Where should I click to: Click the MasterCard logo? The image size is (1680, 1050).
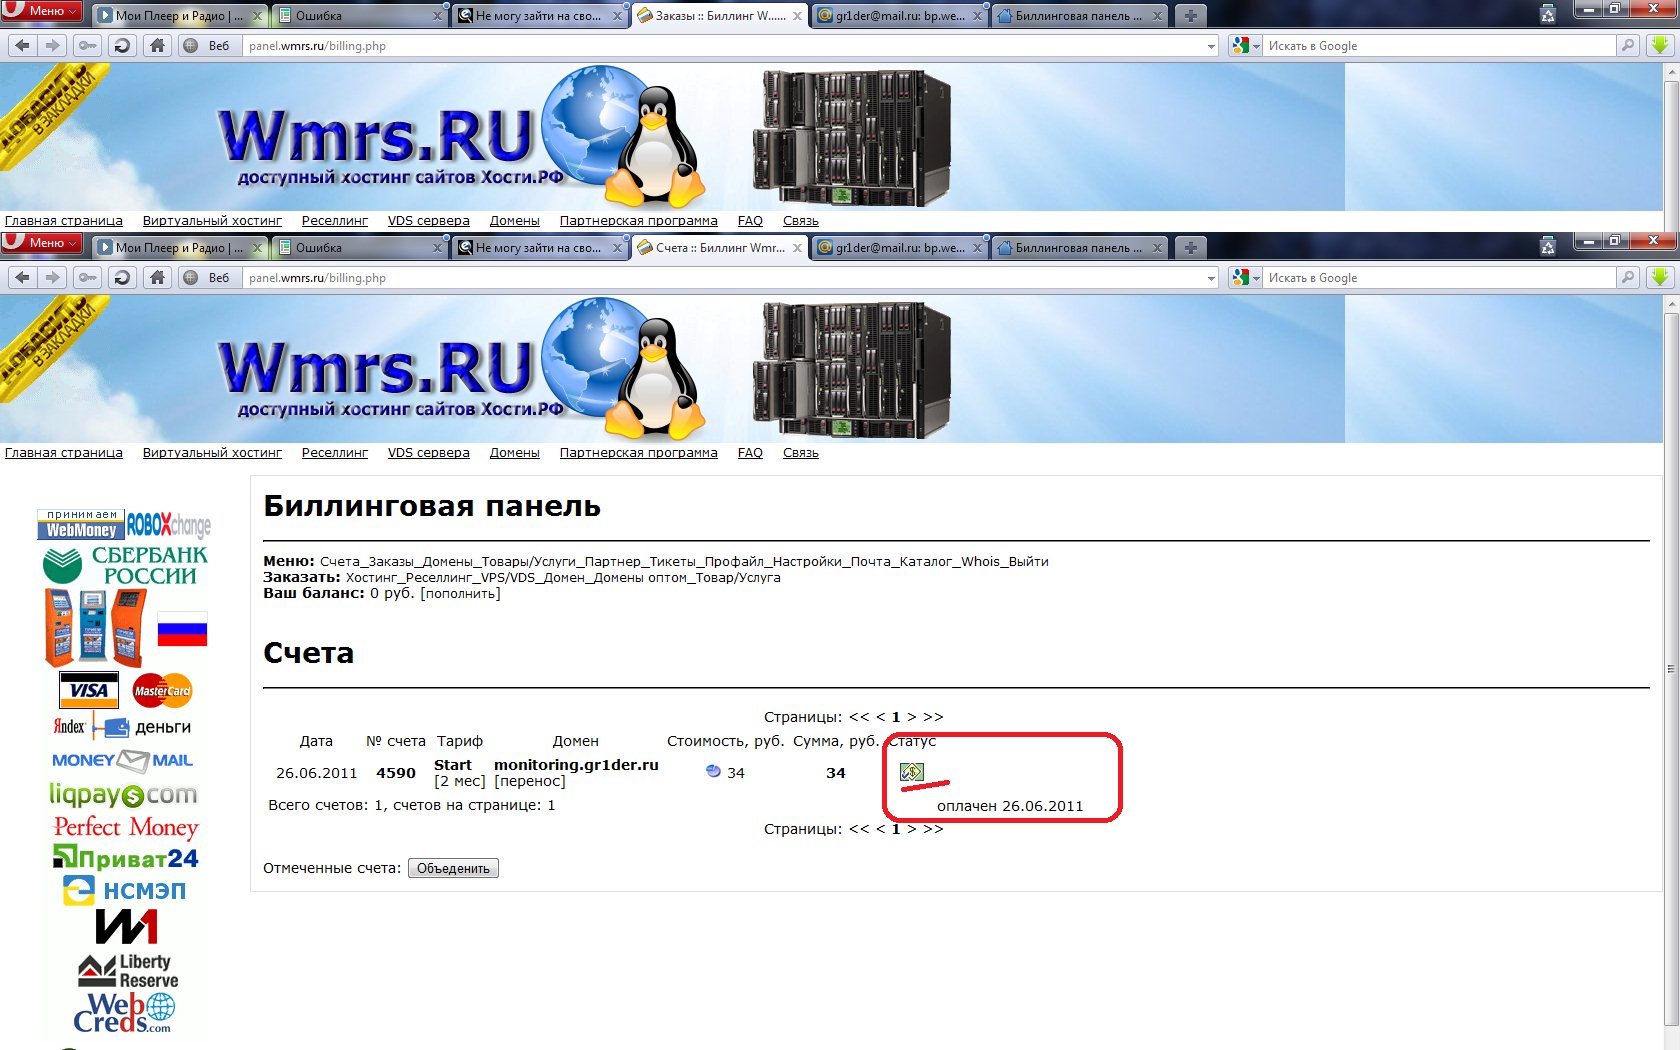pyautogui.click(x=162, y=690)
